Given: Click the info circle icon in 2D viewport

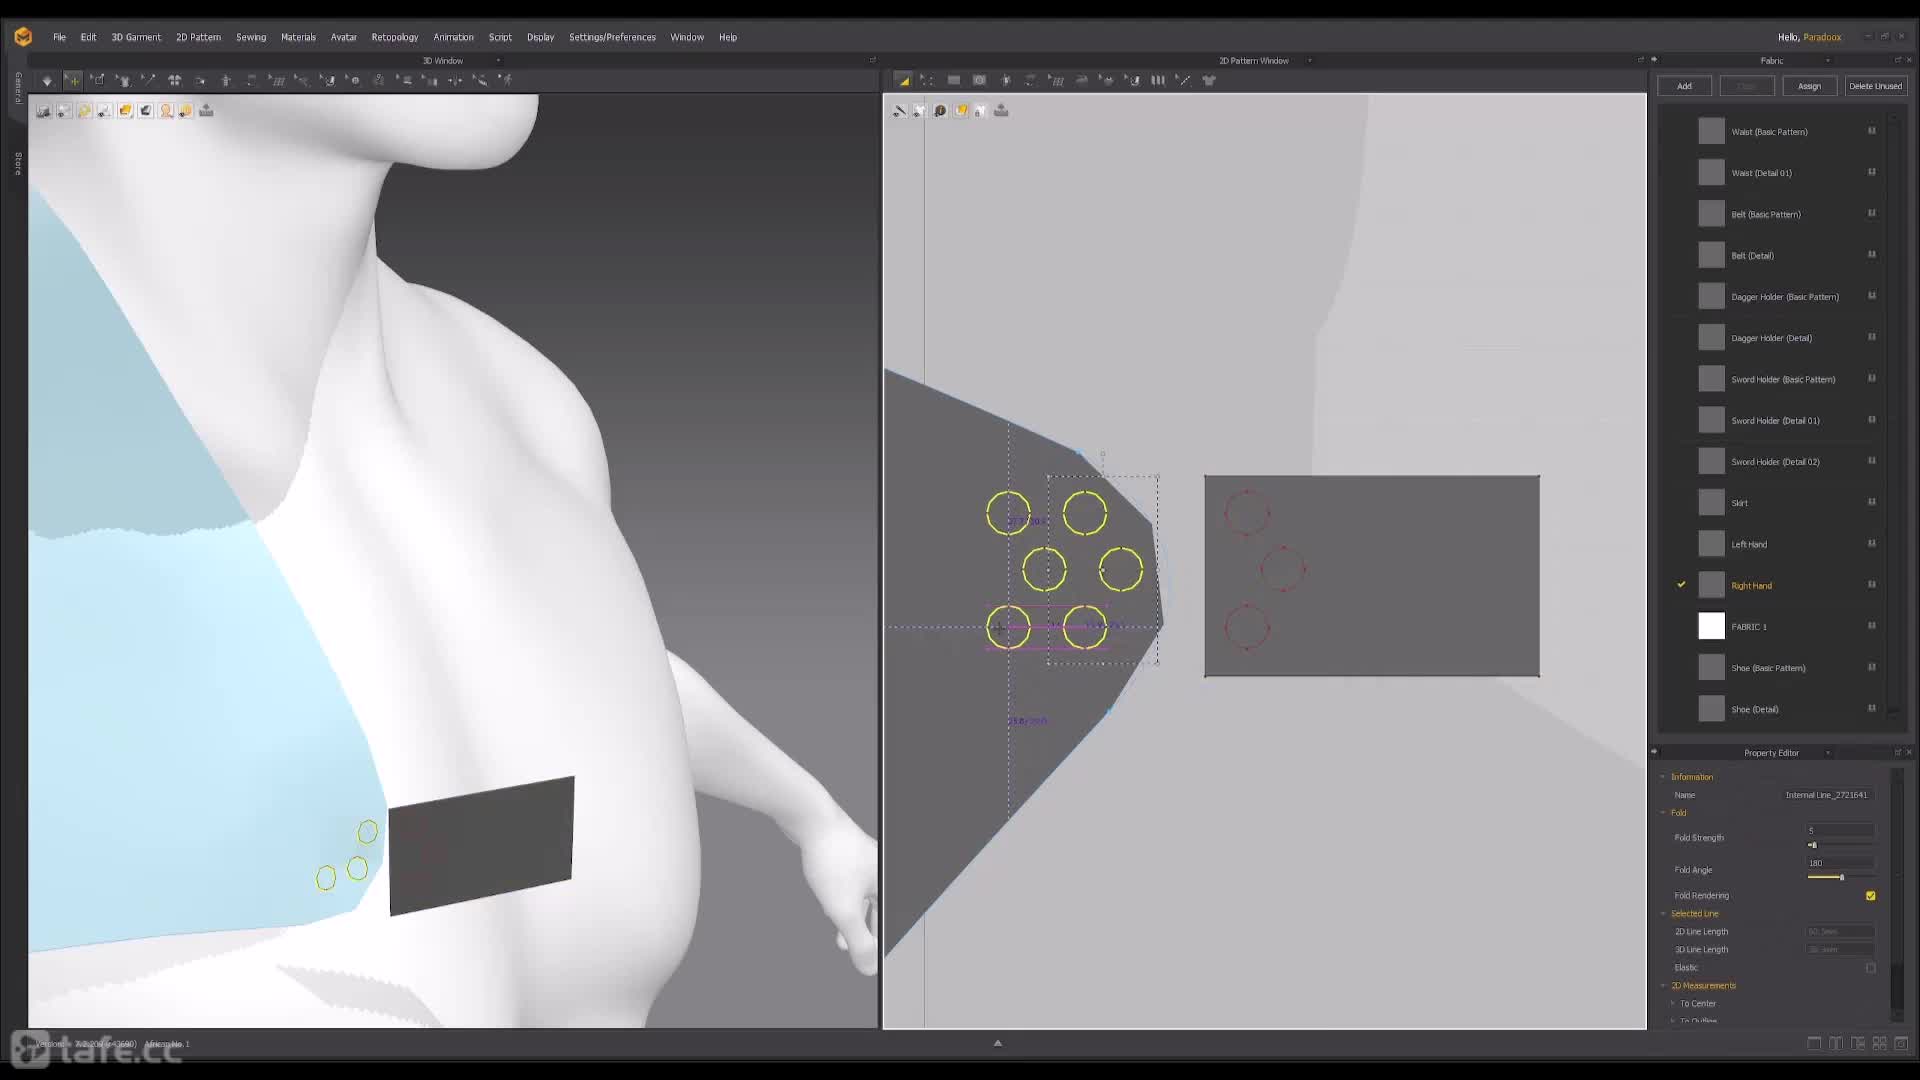Looking at the screenshot, I should point(940,111).
